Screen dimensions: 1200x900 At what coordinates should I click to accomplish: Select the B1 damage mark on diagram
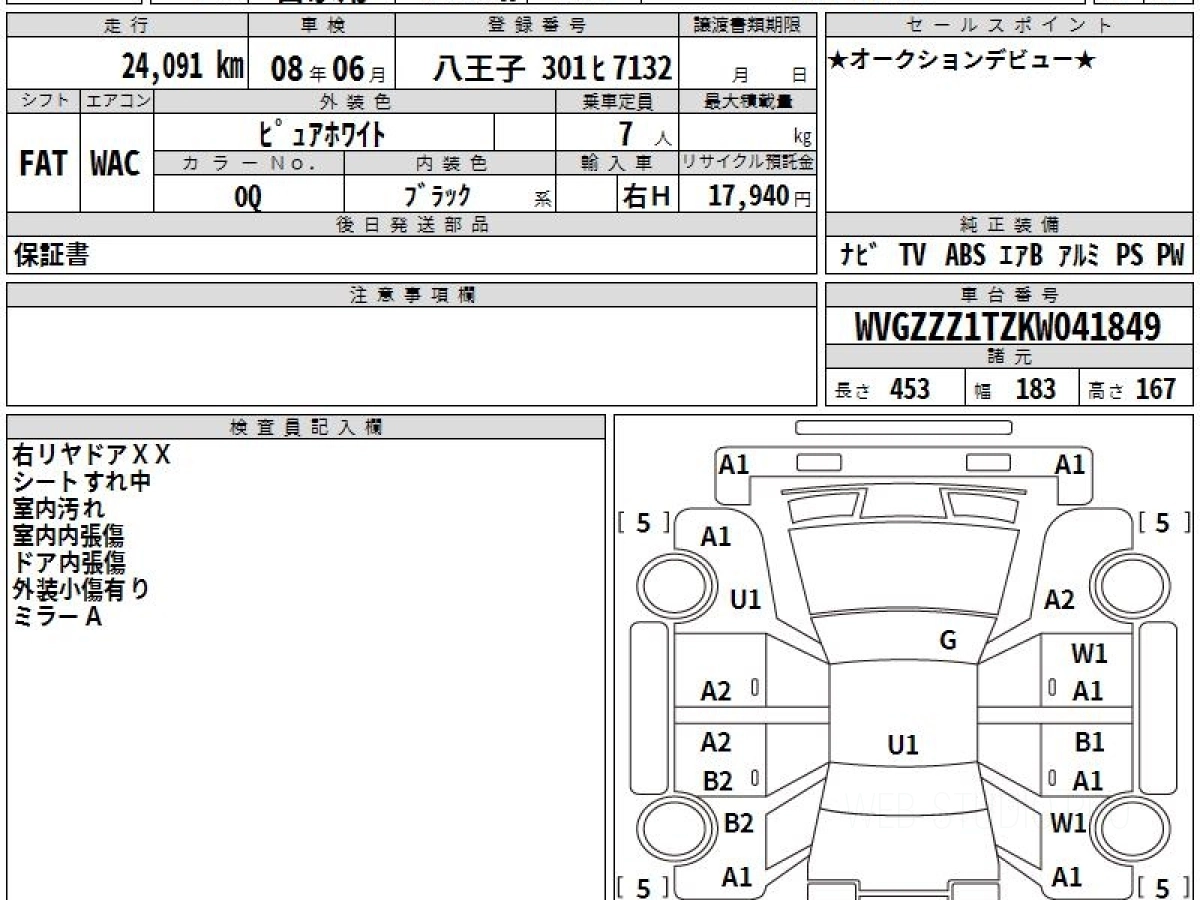pos(1089,743)
